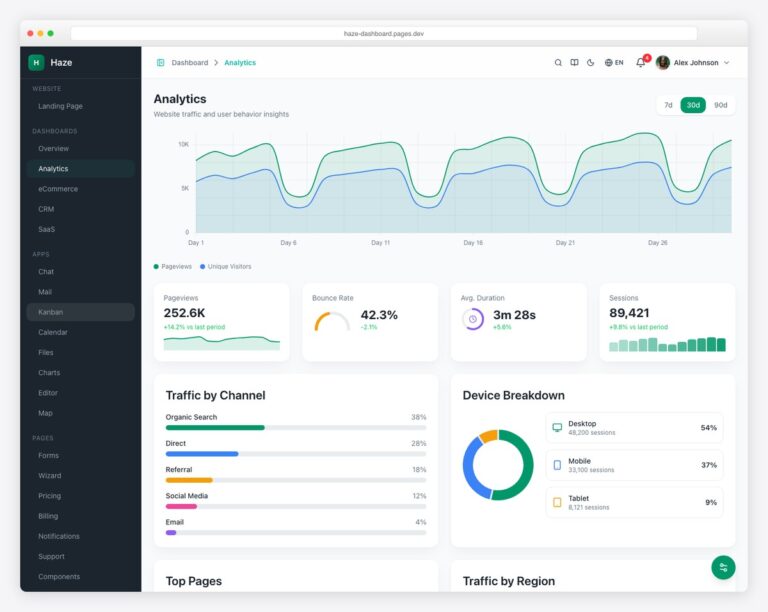The image size is (768, 612).
Task: Toggle the Pageviews legend series
Action: [x=172, y=266]
